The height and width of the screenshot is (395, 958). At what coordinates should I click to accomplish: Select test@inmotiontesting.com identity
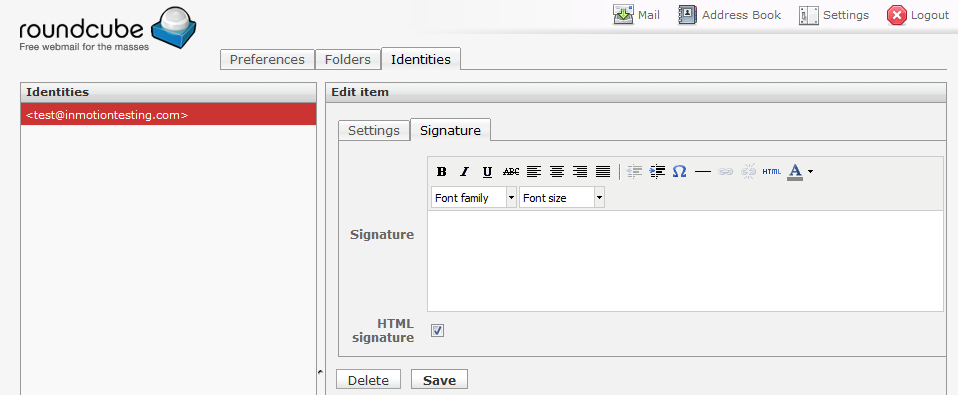coord(169,115)
